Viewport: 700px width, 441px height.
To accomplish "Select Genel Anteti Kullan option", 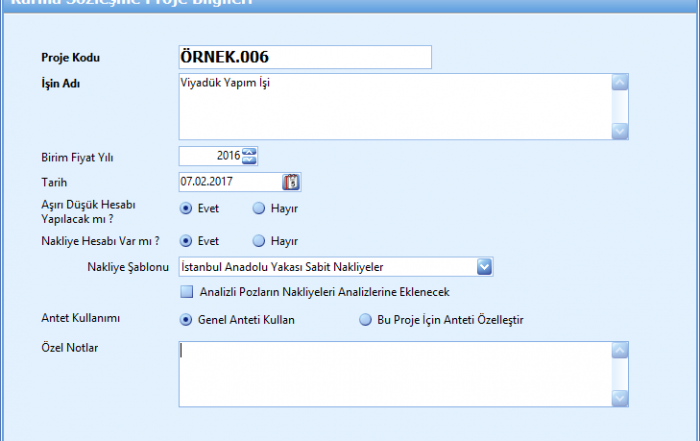I will [186, 320].
